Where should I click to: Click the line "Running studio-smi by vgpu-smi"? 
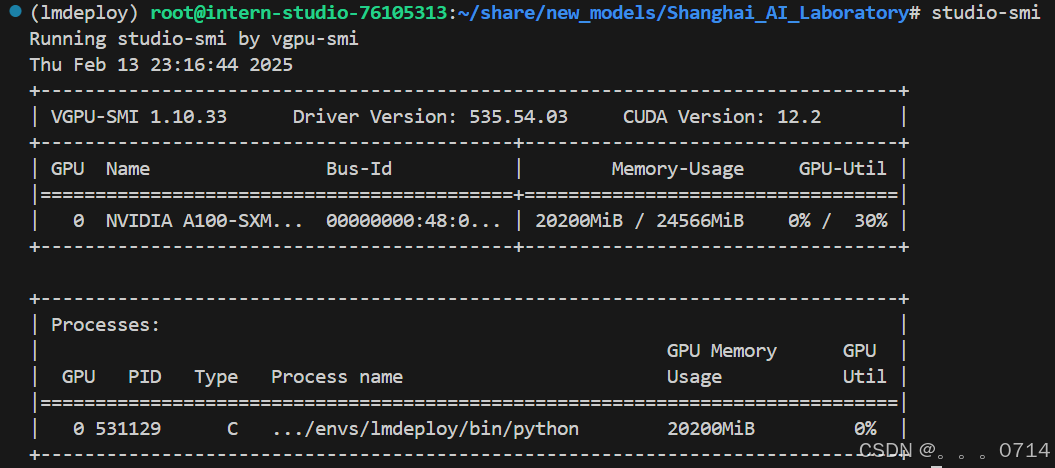coord(194,40)
